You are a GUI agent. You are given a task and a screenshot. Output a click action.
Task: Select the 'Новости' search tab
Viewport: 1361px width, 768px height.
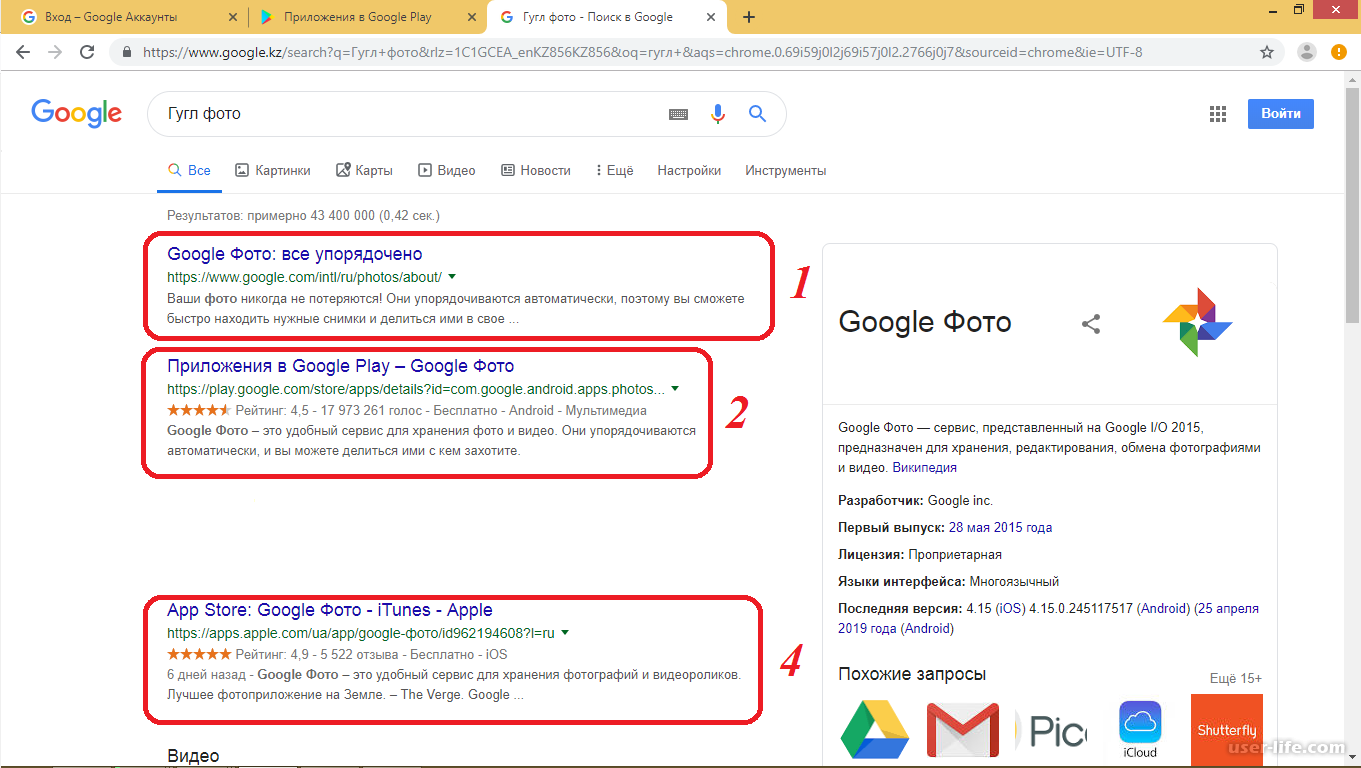coord(536,171)
